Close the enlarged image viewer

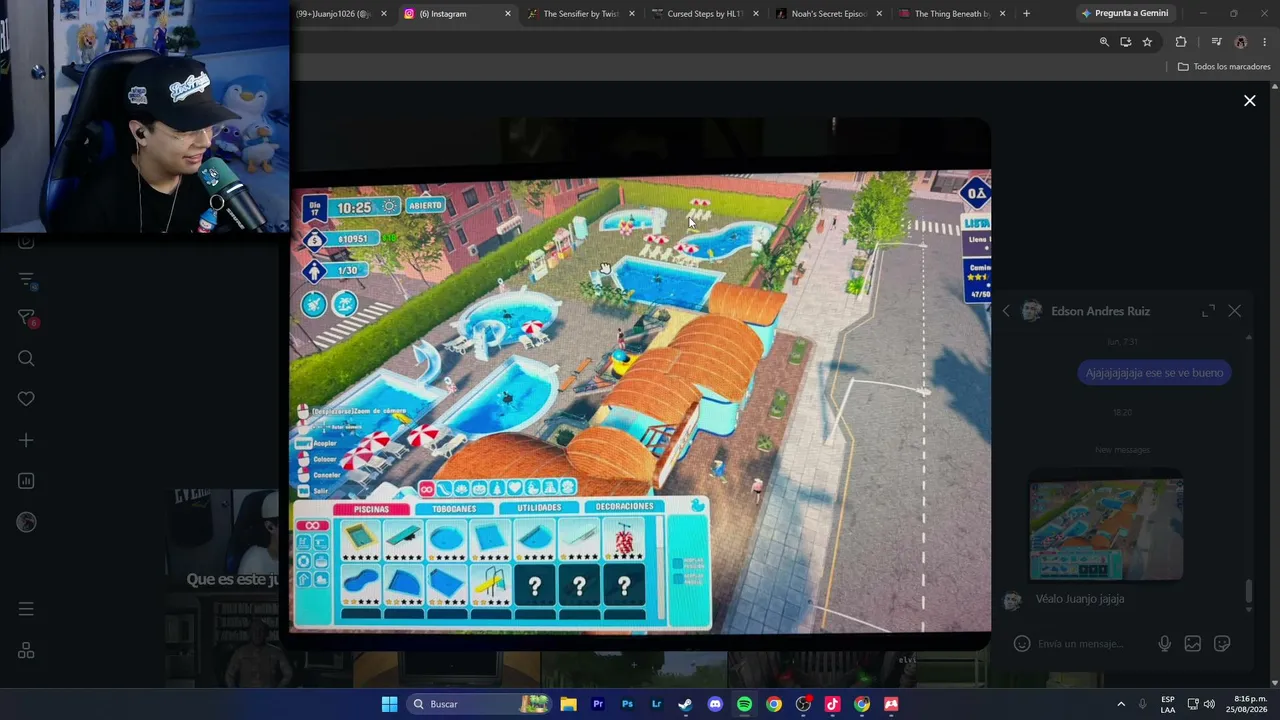tap(1249, 100)
